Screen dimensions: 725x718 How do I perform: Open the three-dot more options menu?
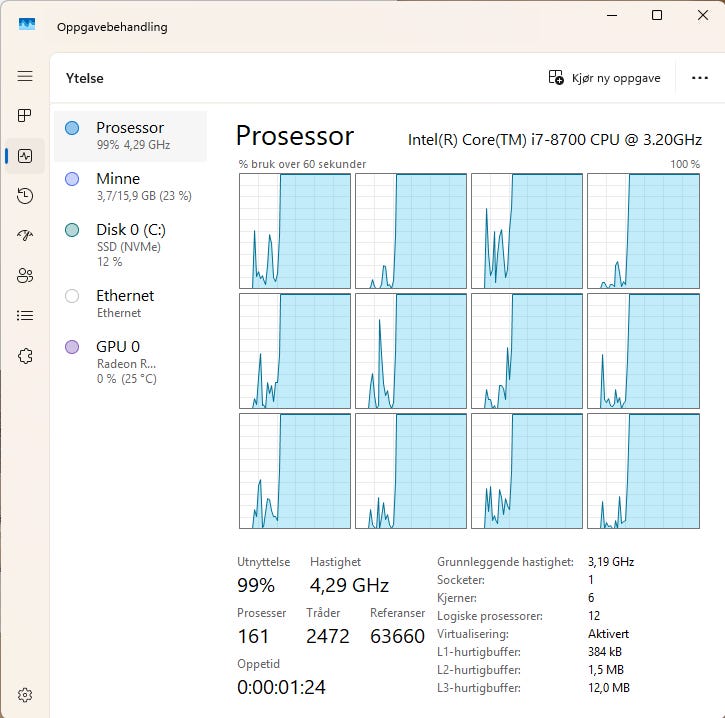[700, 78]
